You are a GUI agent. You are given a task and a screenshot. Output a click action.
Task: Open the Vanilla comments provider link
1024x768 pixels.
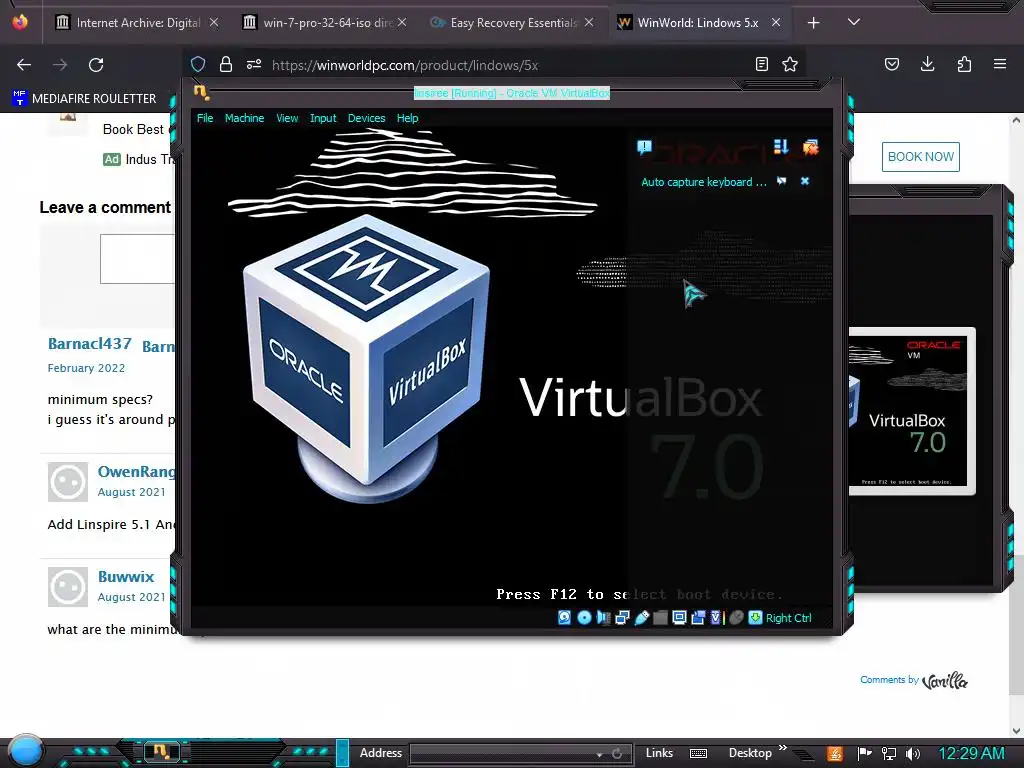[944, 680]
